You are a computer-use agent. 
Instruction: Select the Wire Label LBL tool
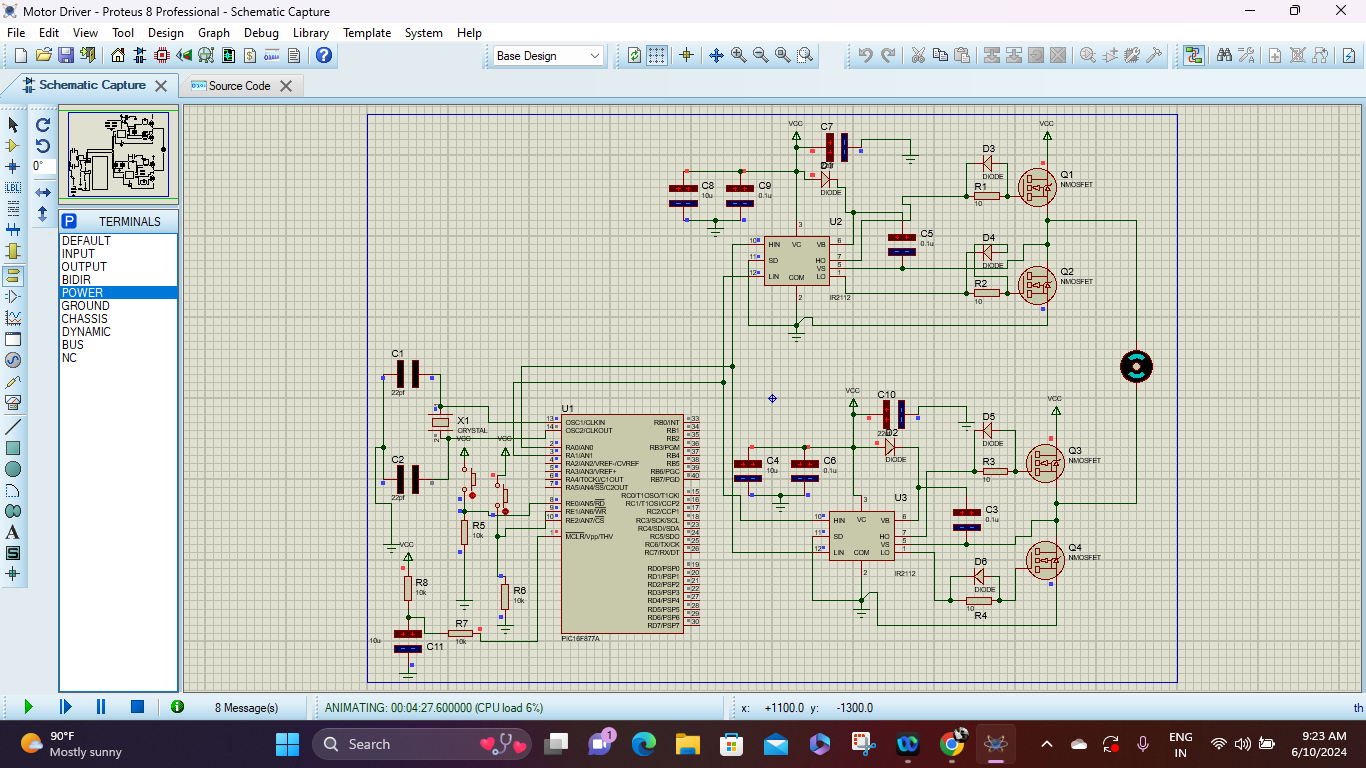[13, 187]
